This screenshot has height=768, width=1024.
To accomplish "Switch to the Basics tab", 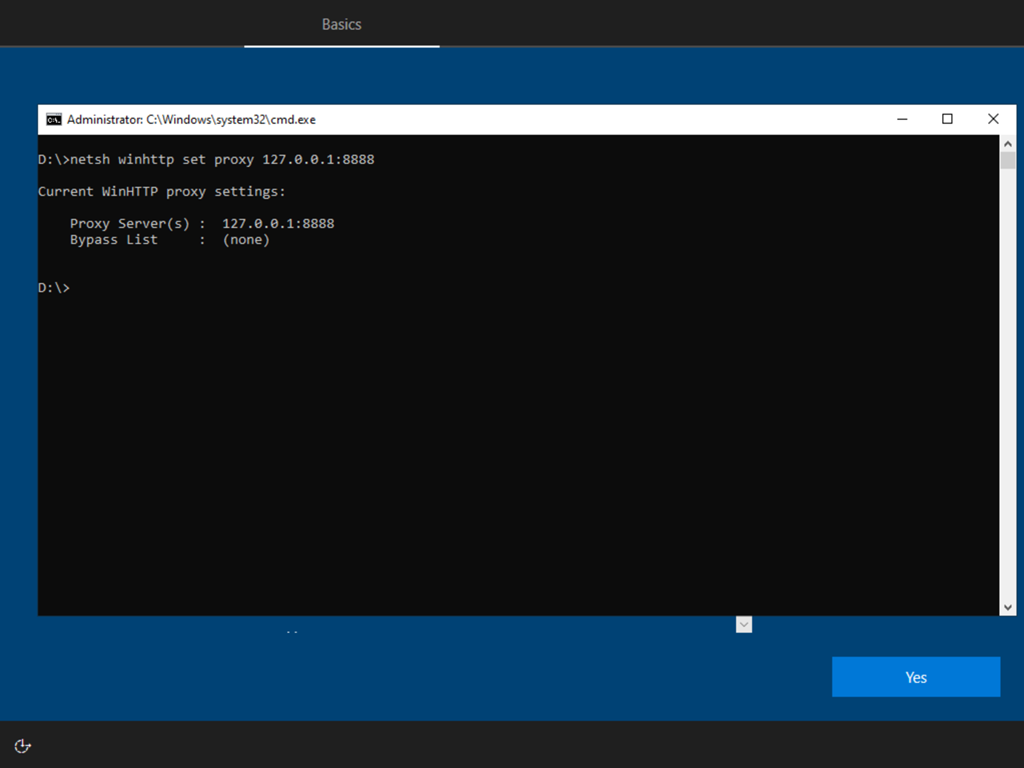I will (341, 24).
